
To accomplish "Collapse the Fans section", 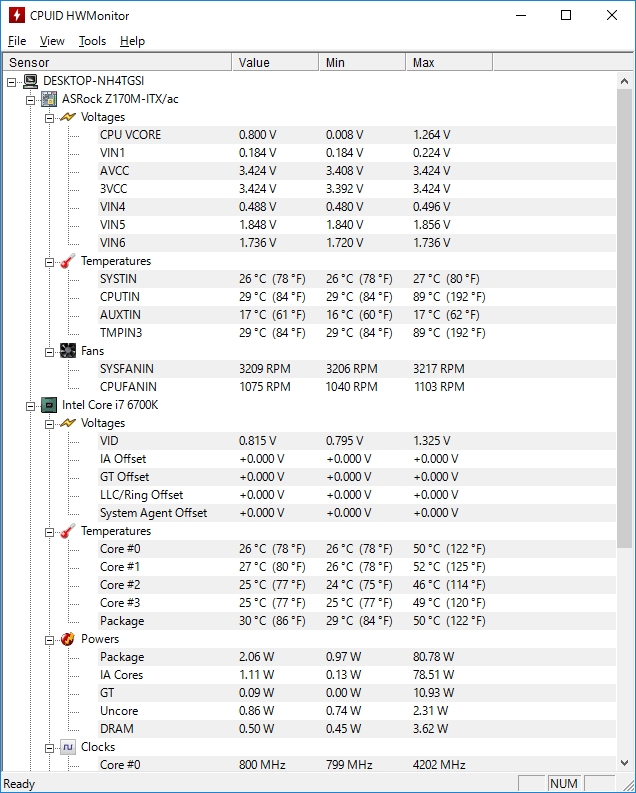I will (x=49, y=351).
